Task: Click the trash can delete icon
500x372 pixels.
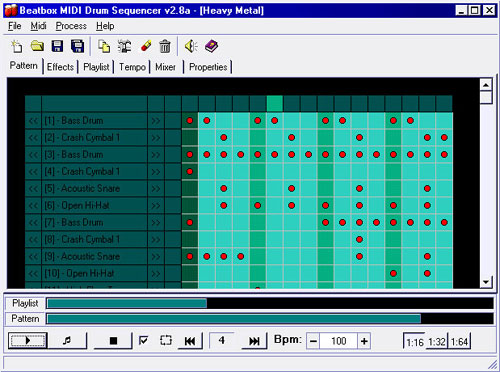Action: (165, 46)
